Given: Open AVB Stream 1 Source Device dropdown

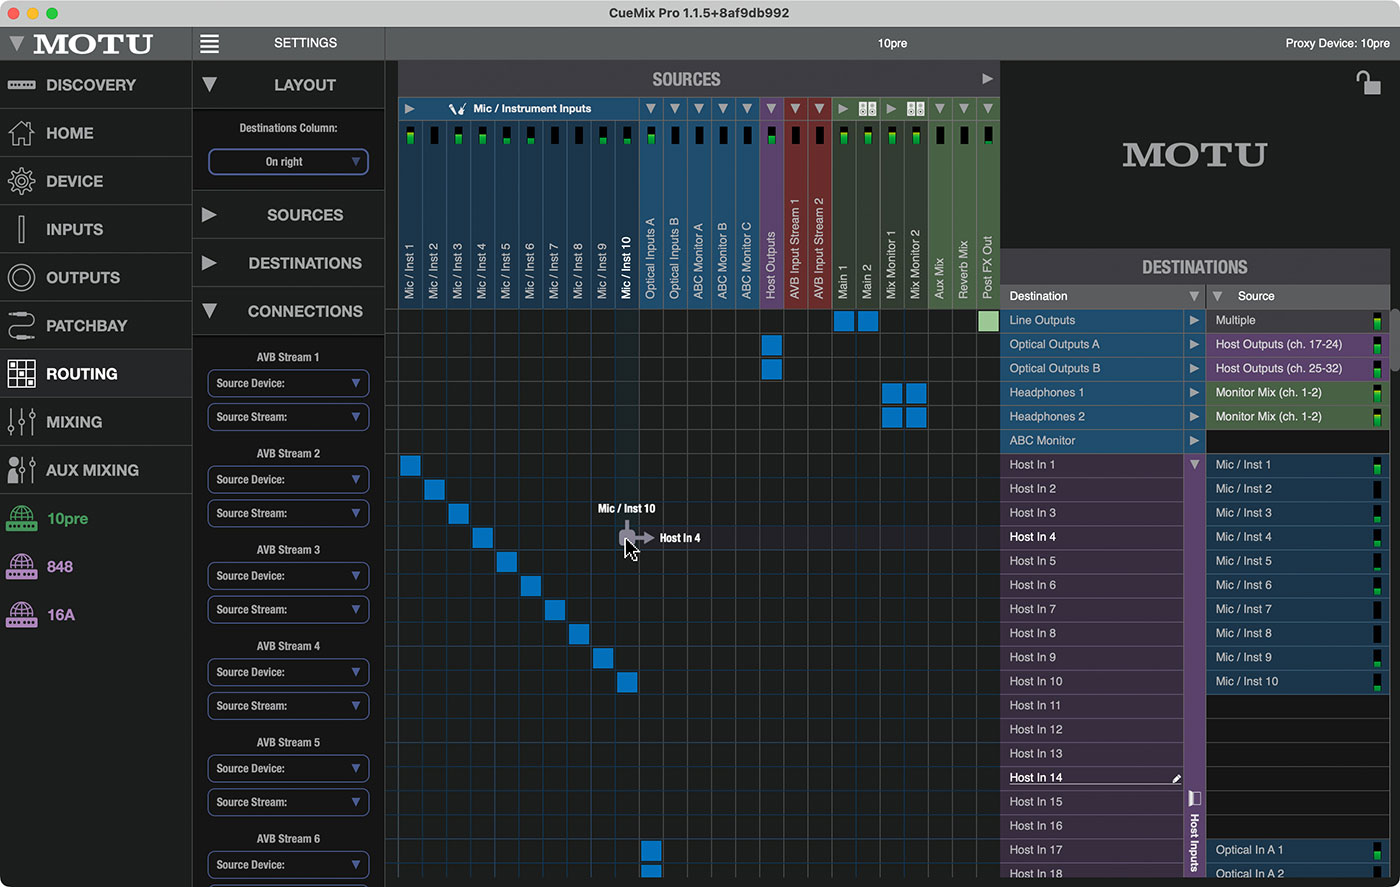Looking at the screenshot, I should point(288,383).
